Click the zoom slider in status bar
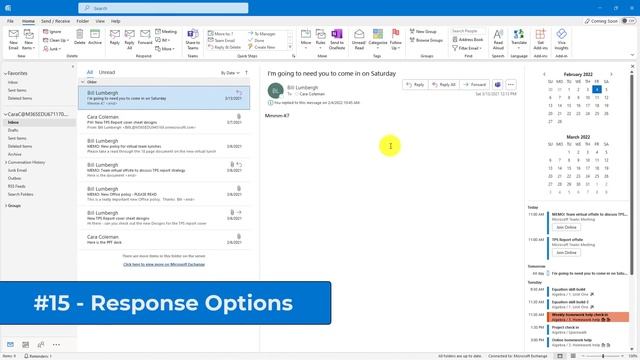This screenshot has height=360, width=640. [603, 356]
